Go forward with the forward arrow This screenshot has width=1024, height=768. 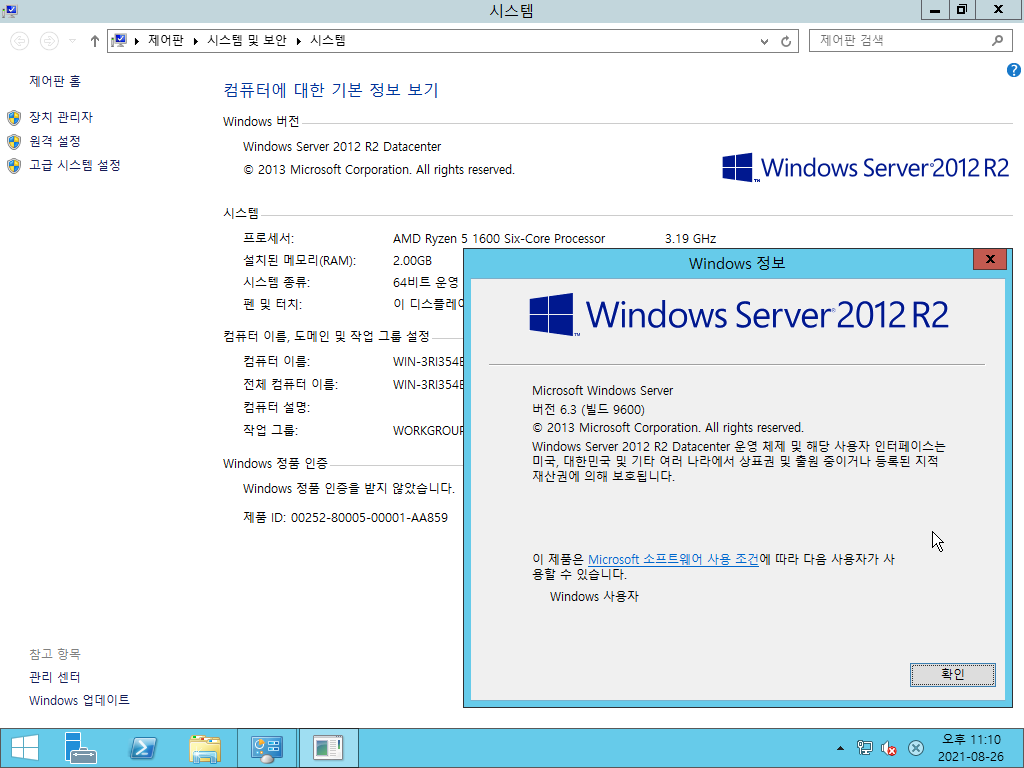coord(49,41)
